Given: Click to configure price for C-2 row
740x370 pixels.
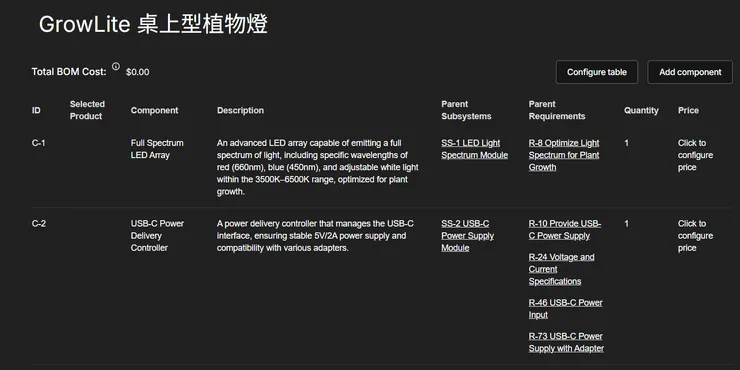Looking at the screenshot, I should point(695,235).
